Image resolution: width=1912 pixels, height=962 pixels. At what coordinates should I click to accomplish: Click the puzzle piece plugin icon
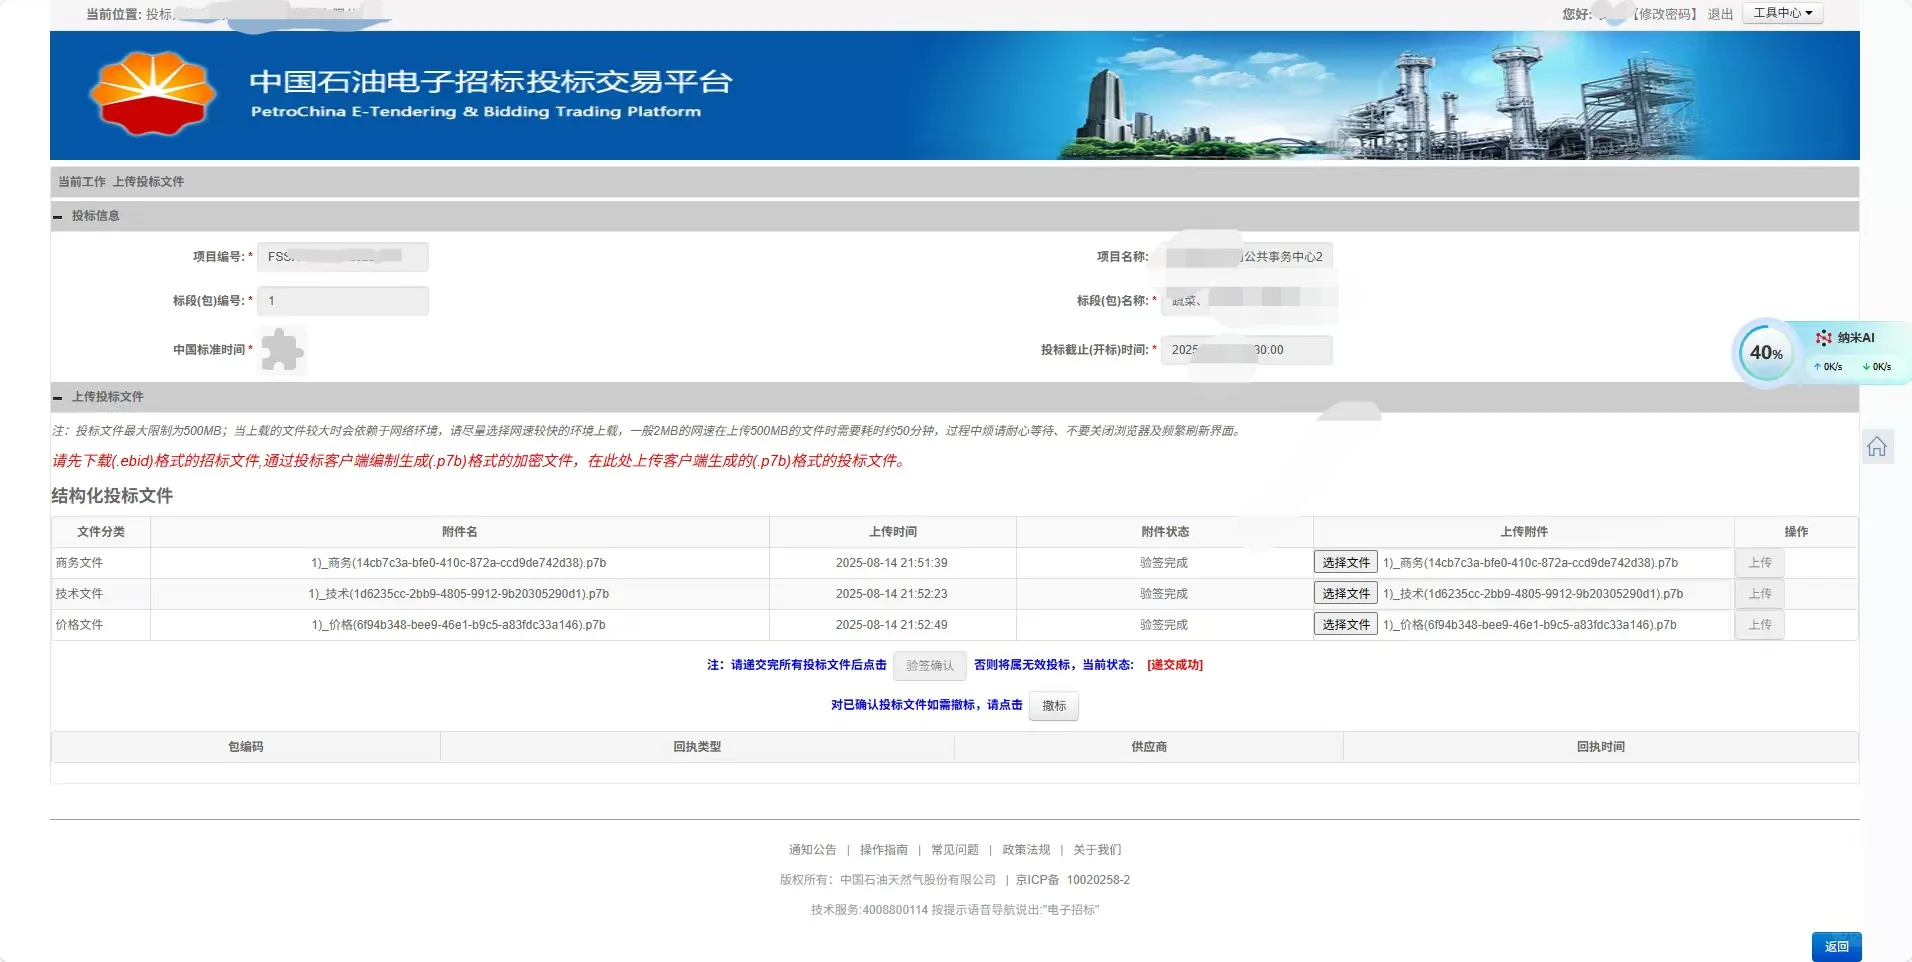point(282,350)
